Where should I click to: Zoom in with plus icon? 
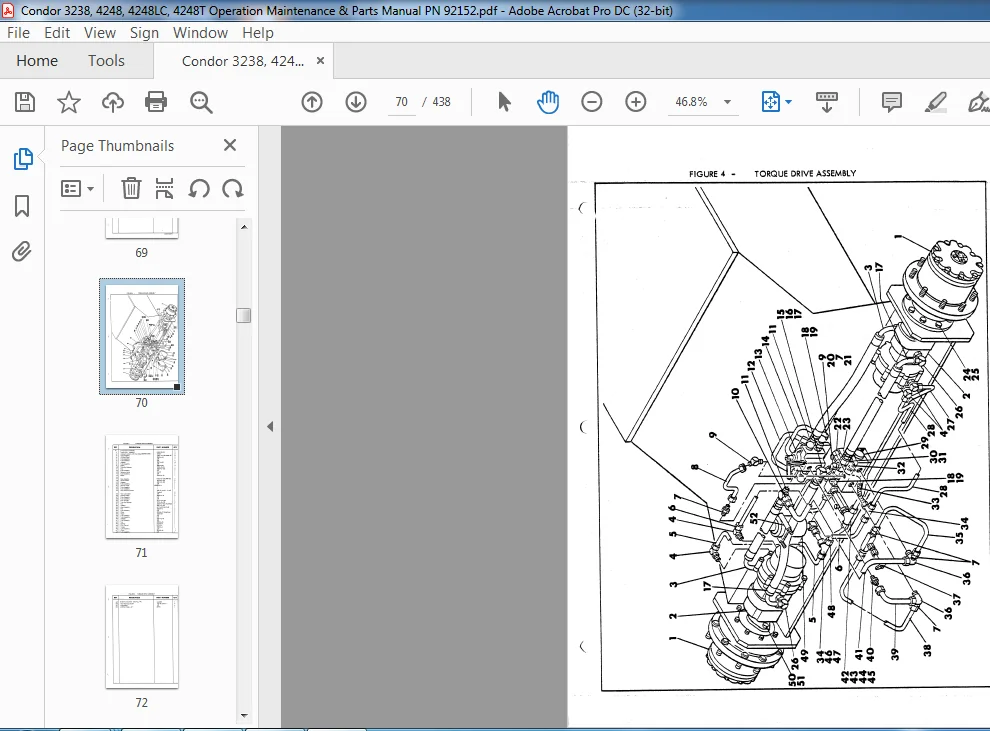tap(636, 102)
